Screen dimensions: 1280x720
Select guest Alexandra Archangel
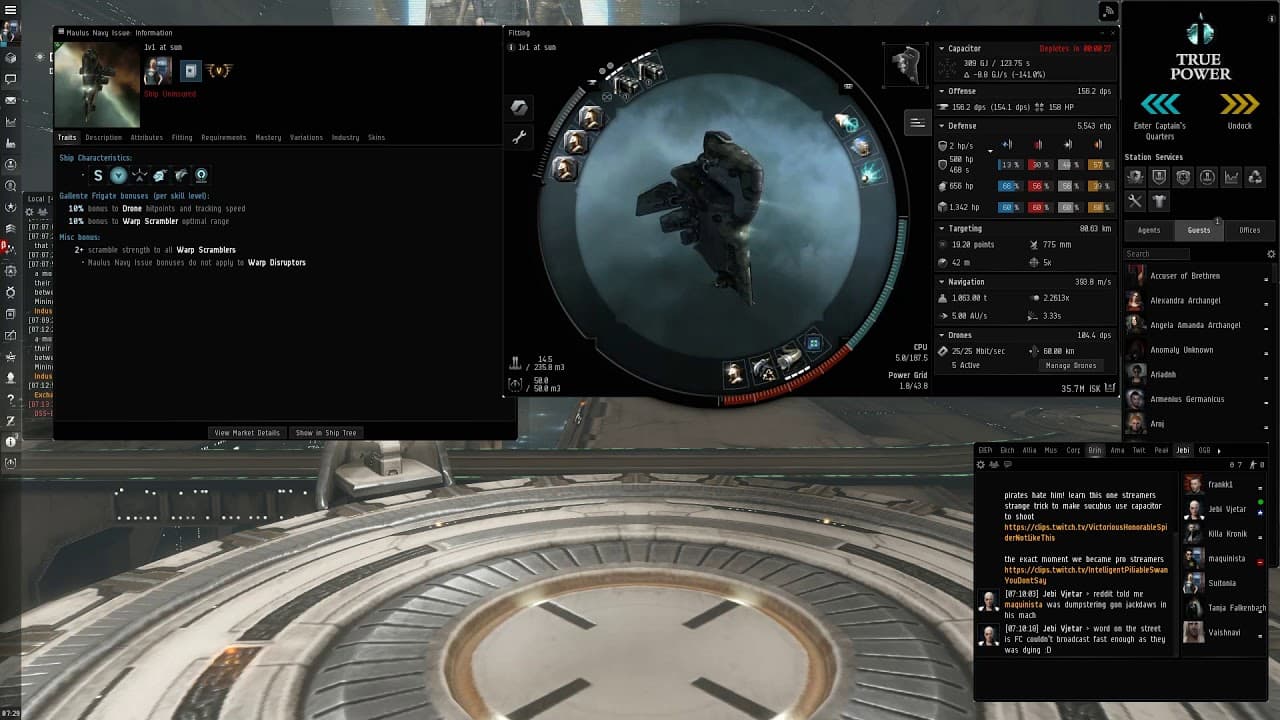coord(1199,301)
